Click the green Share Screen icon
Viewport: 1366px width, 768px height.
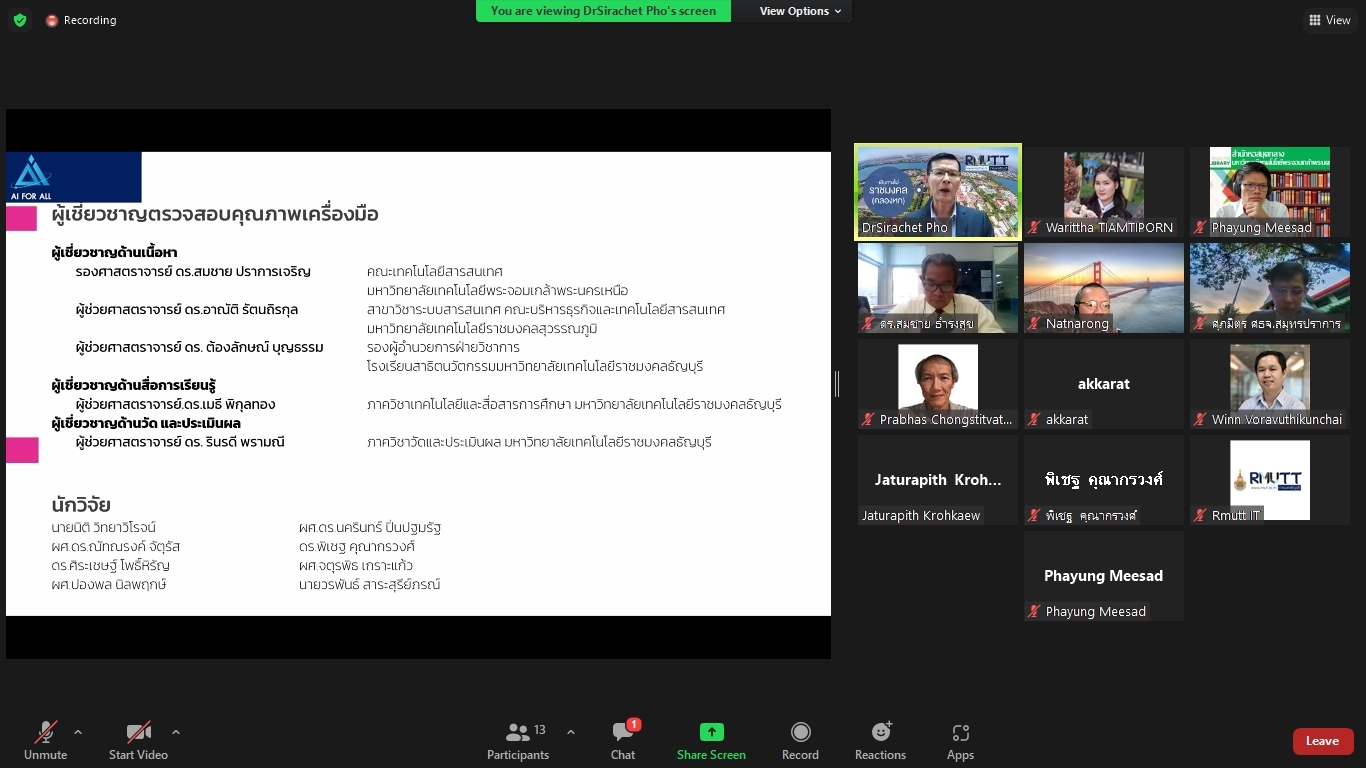click(x=711, y=732)
